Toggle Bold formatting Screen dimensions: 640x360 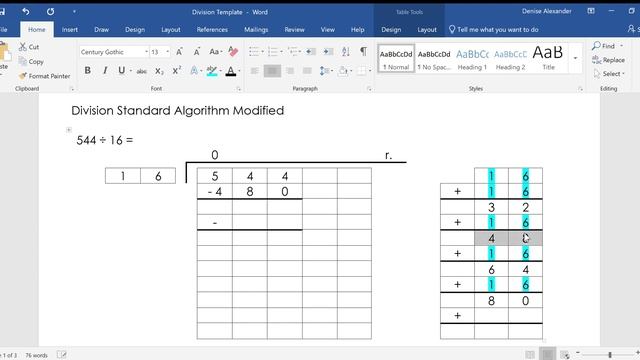pos(87,71)
